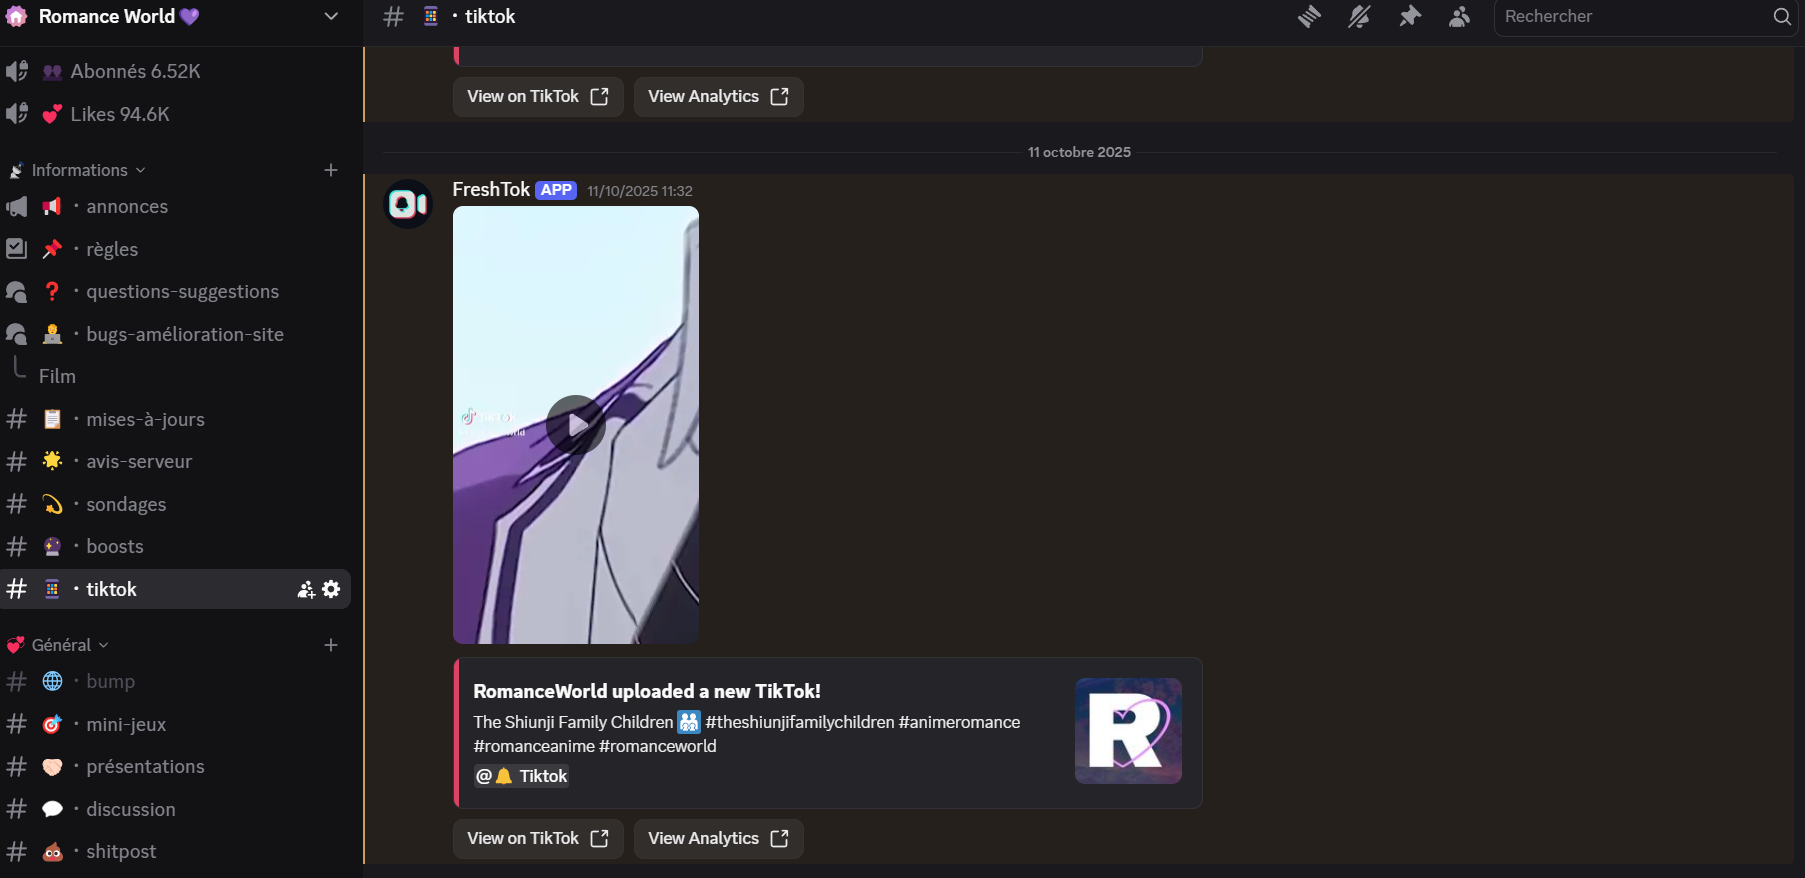
Task: Click invite people icon on tiktok channel
Action: [x=306, y=589]
